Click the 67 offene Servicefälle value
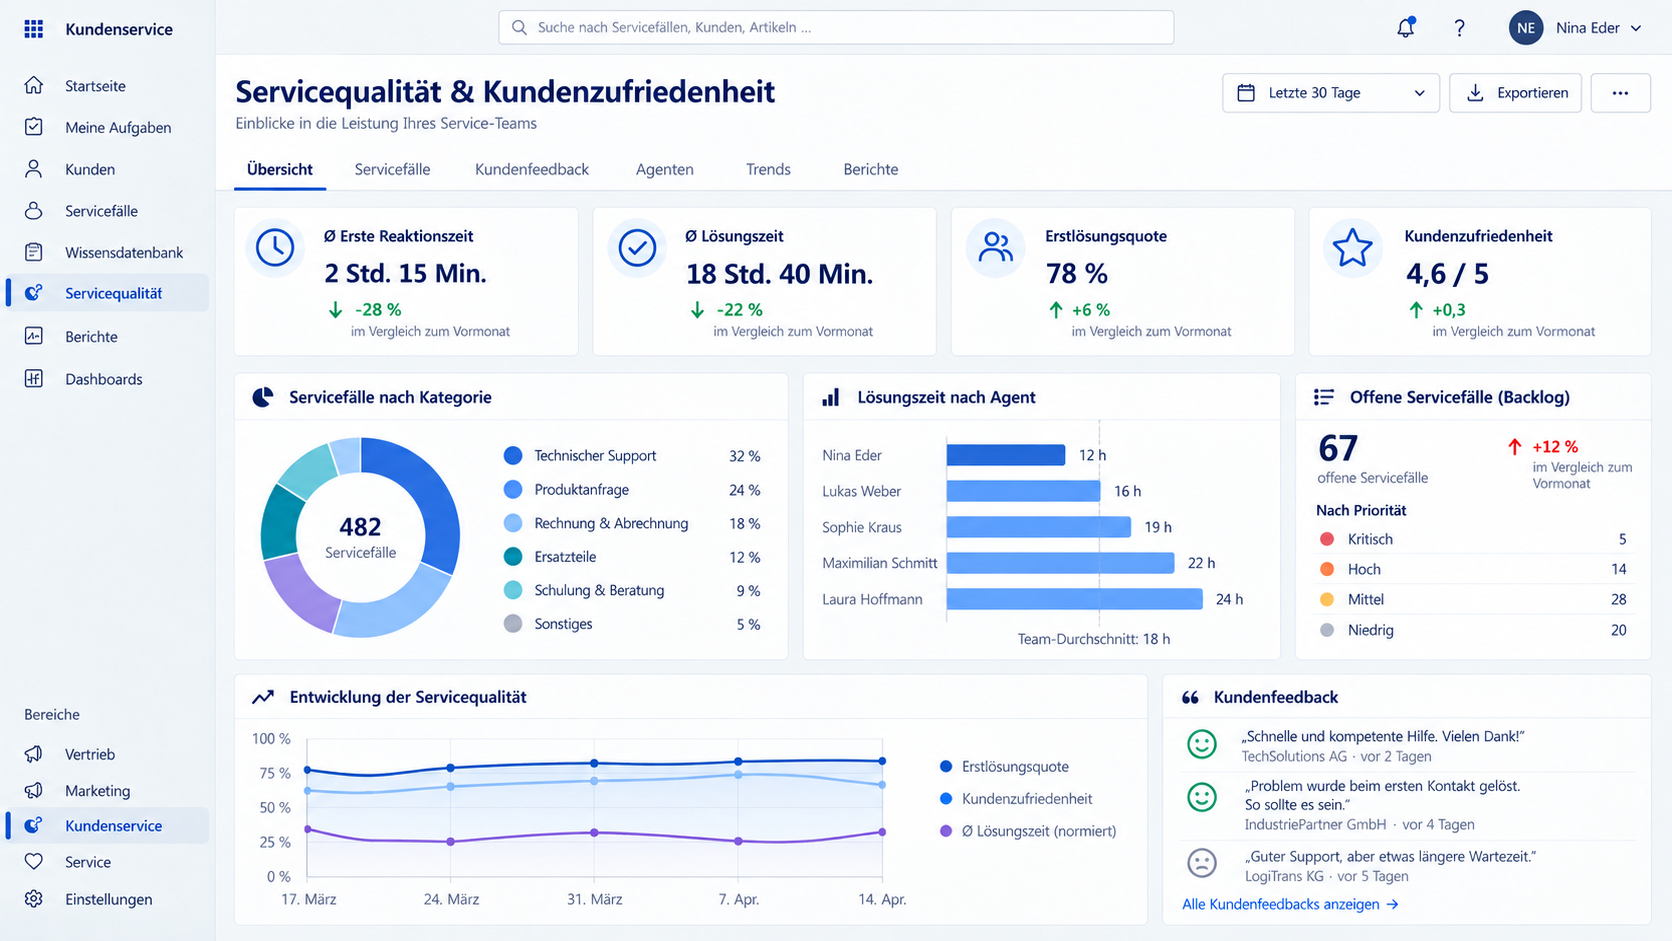 point(1338,448)
